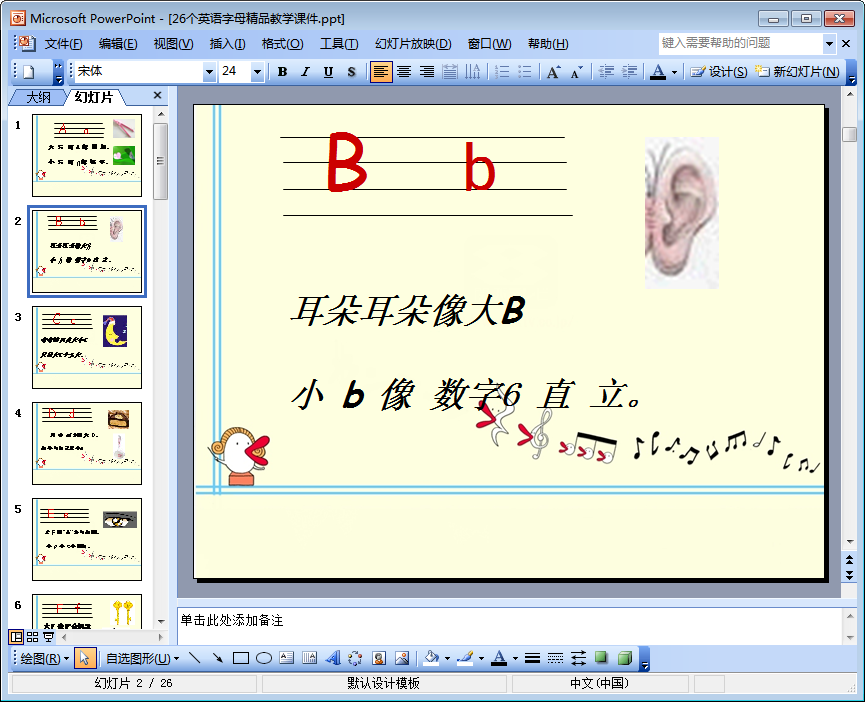This screenshot has height=702, width=865.
Task: Open the 幻灯片放映 menu
Action: coord(413,44)
